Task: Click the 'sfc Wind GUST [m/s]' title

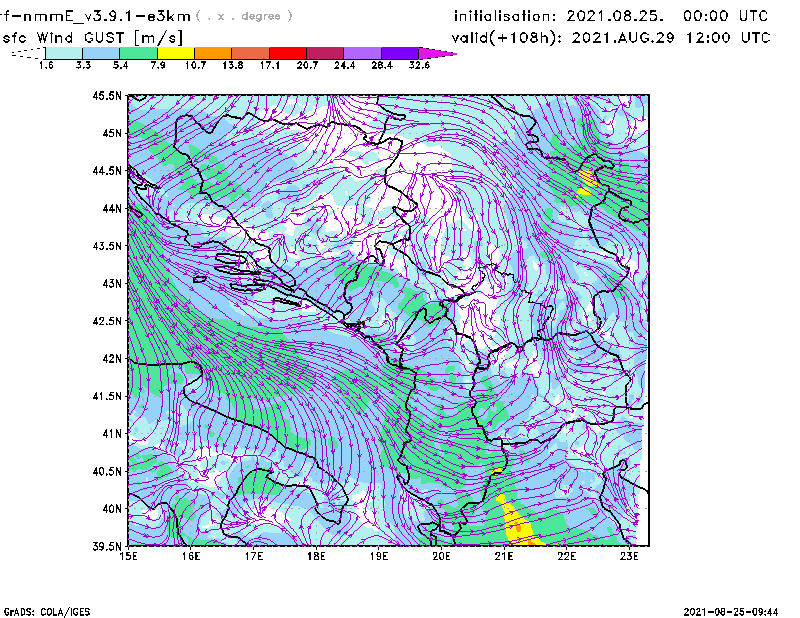Action: [92, 38]
